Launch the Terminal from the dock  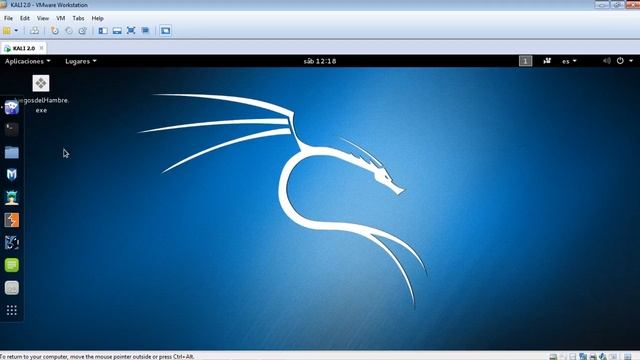point(11,129)
